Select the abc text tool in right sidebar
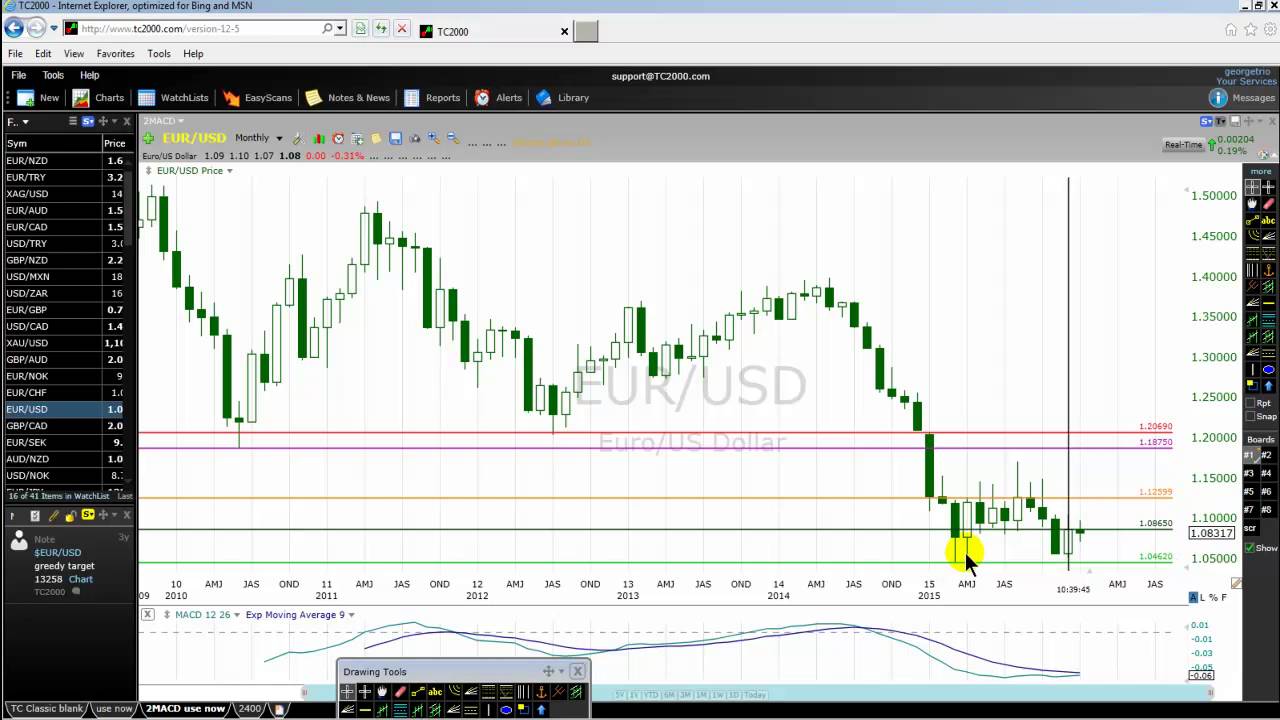This screenshot has width=1280, height=720. (x=1269, y=219)
